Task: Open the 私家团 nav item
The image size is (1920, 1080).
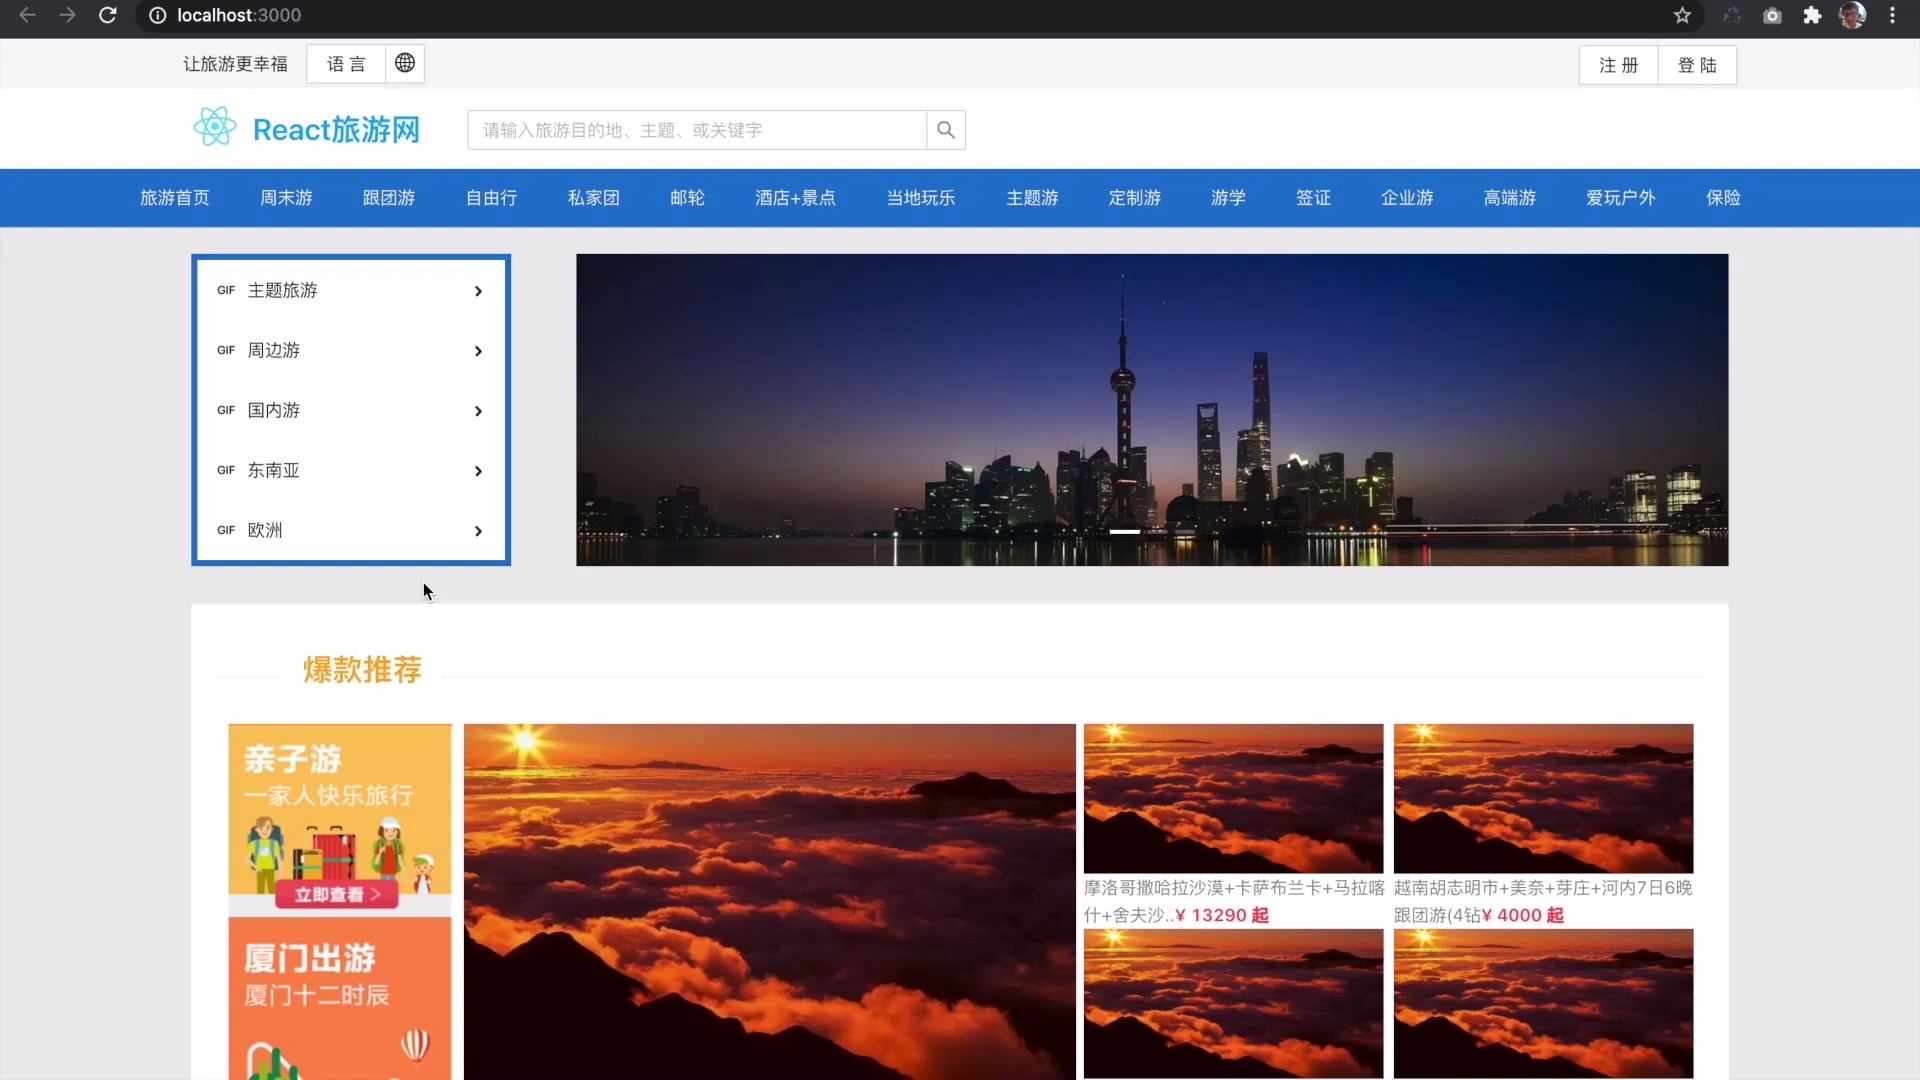Action: [x=594, y=198]
